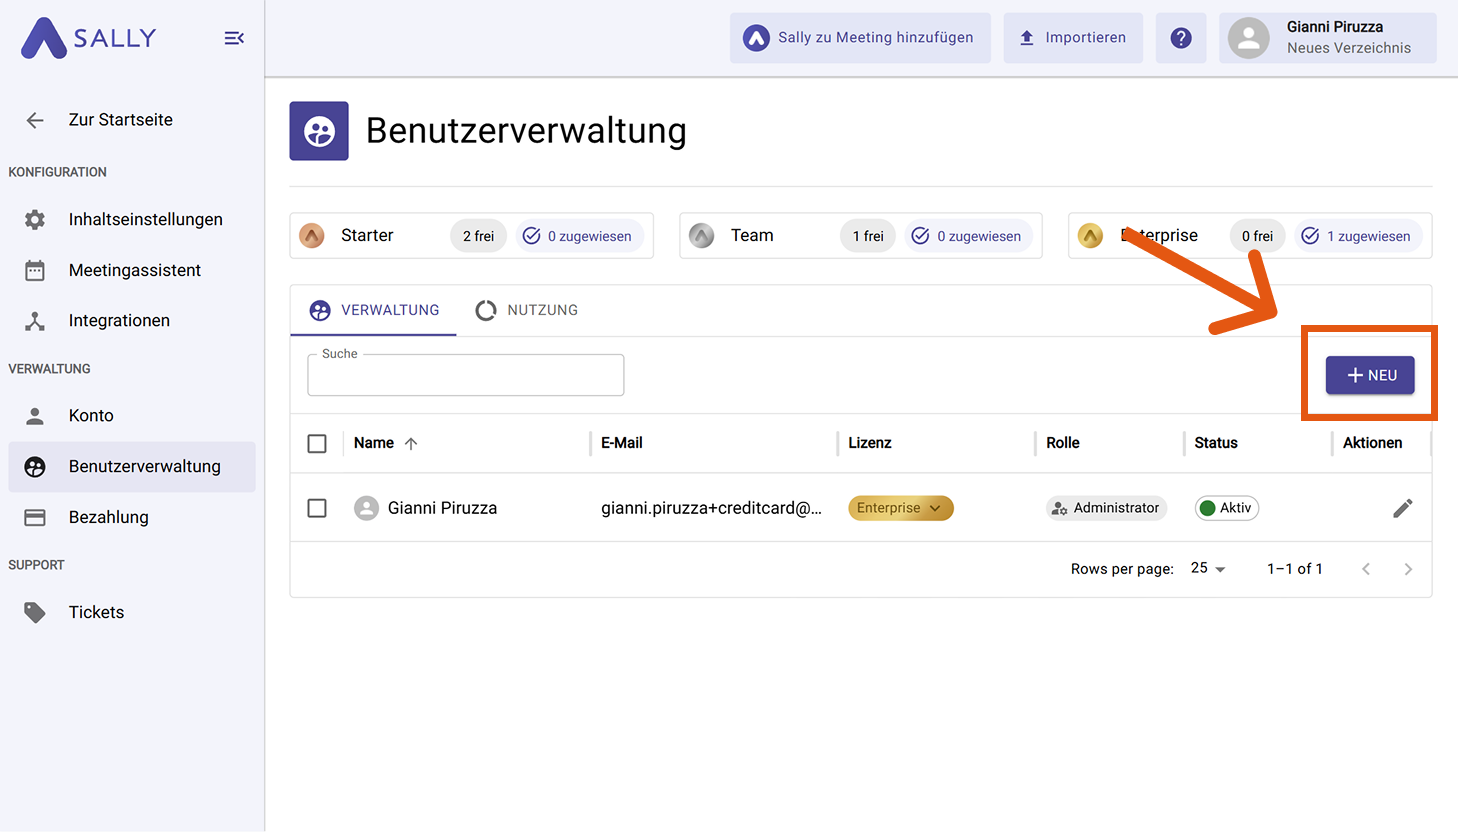Click the gianni.piruzza+creditcard email cell

coord(711,508)
